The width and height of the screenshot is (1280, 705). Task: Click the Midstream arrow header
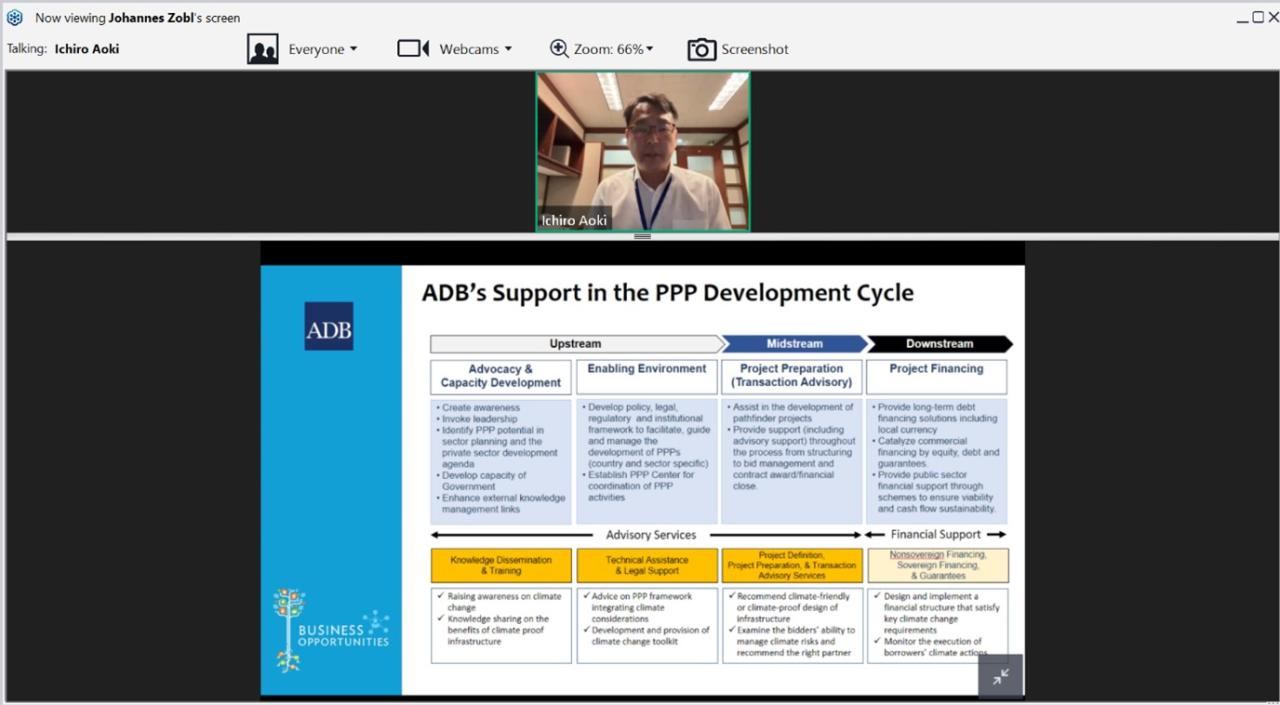[x=795, y=344]
